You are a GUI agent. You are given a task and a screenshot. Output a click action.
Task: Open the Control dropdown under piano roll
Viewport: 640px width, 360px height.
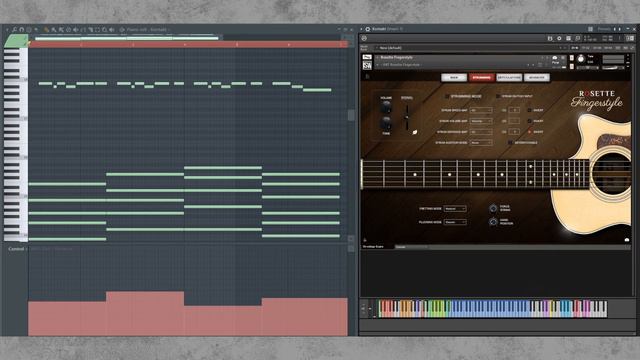tap(18, 249)
